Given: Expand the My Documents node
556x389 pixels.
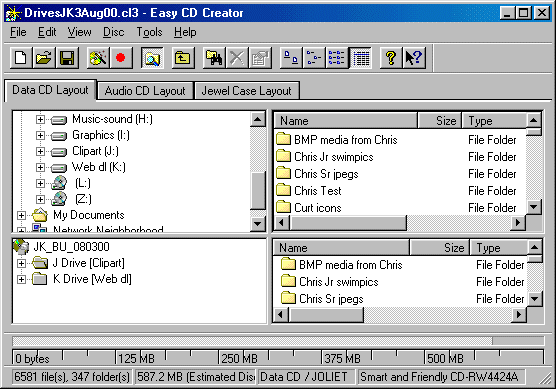Looking at the screenshot, I should [21, 215].
